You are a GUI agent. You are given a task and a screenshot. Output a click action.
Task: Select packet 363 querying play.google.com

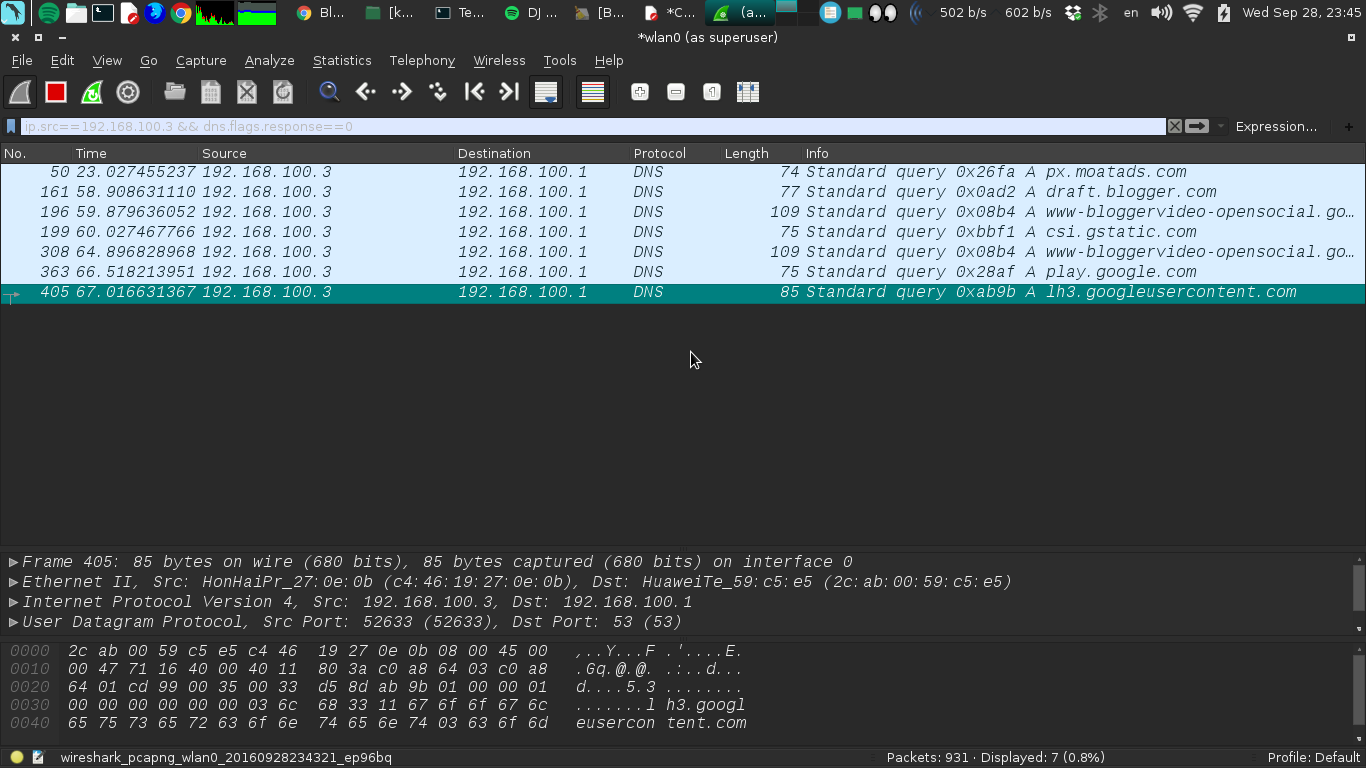(683, 272)
